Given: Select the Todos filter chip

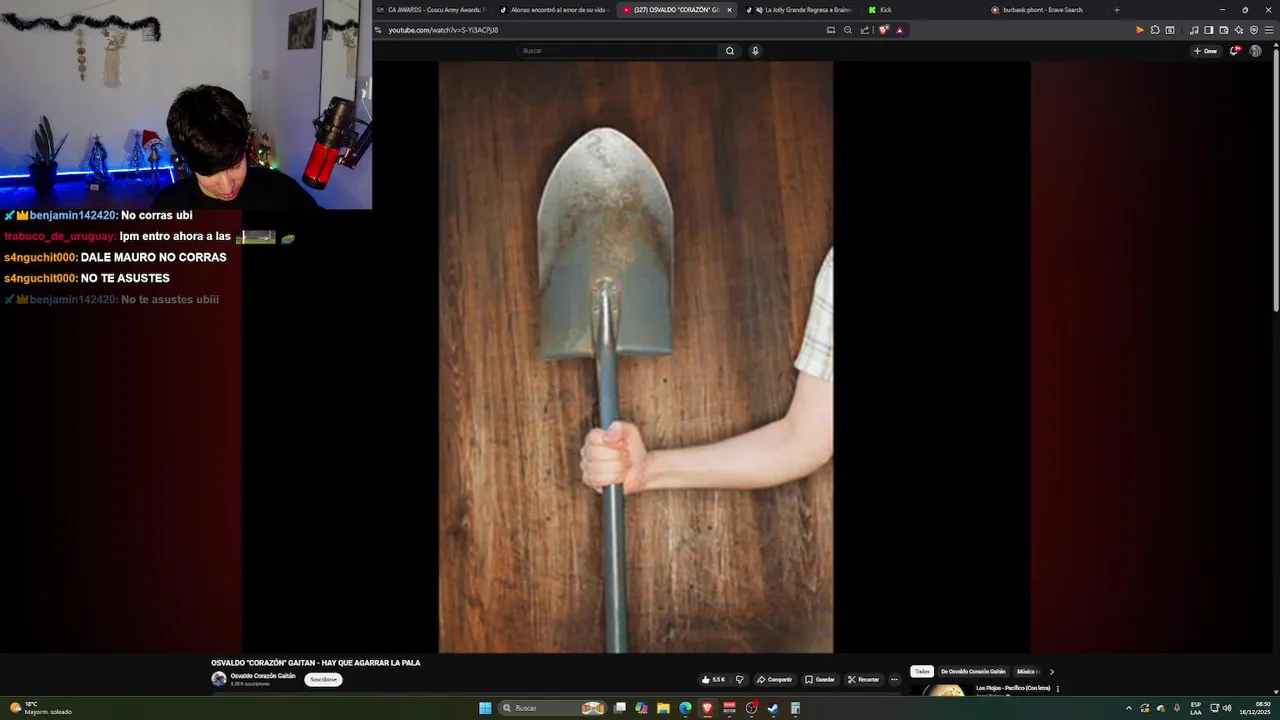Looking at the screenshot, I should (922, 672).
